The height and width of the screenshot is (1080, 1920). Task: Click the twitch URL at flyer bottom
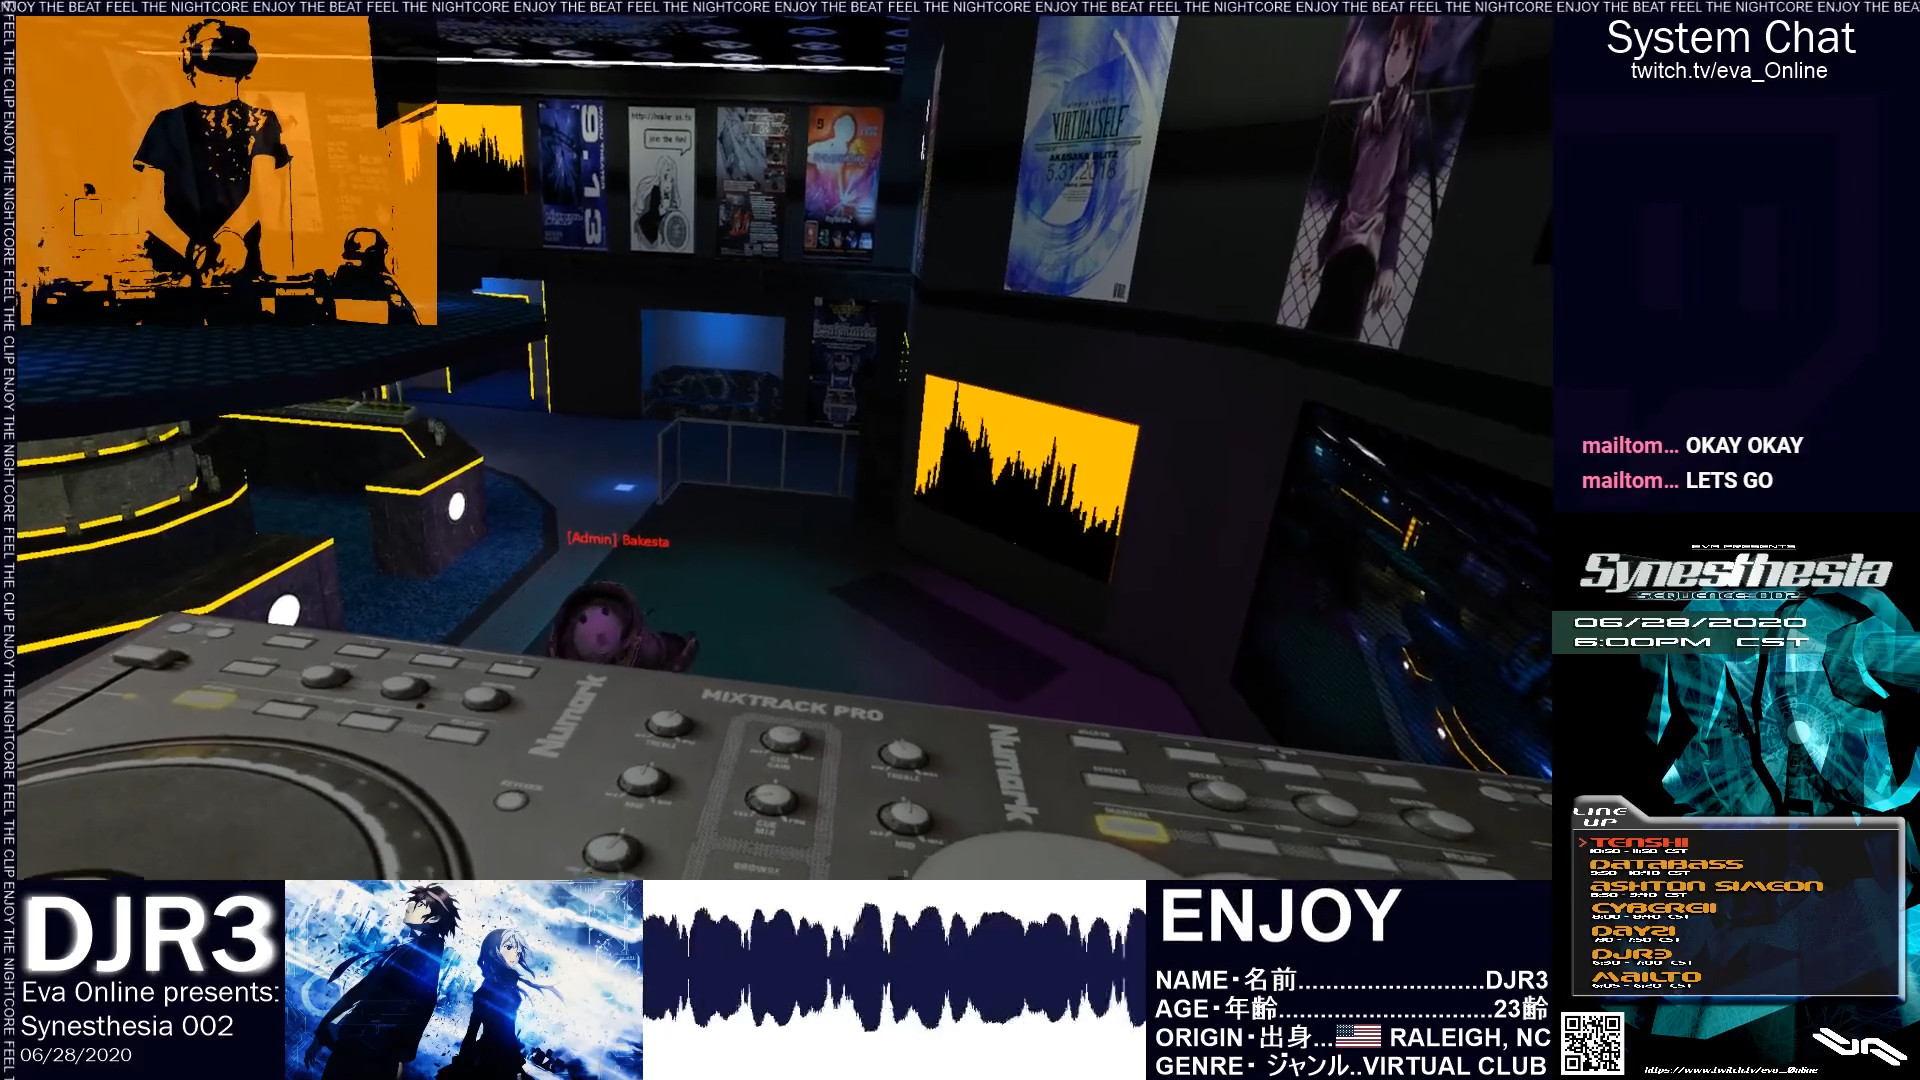1730,1070
